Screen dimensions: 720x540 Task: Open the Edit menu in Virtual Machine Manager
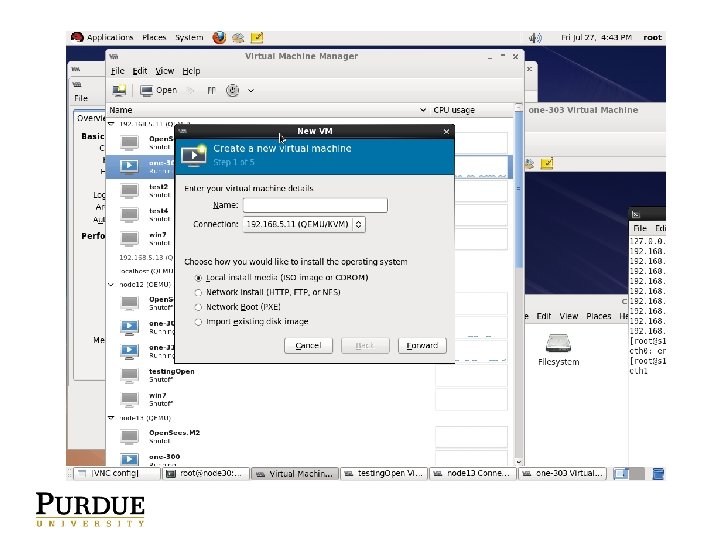[140, 71]
